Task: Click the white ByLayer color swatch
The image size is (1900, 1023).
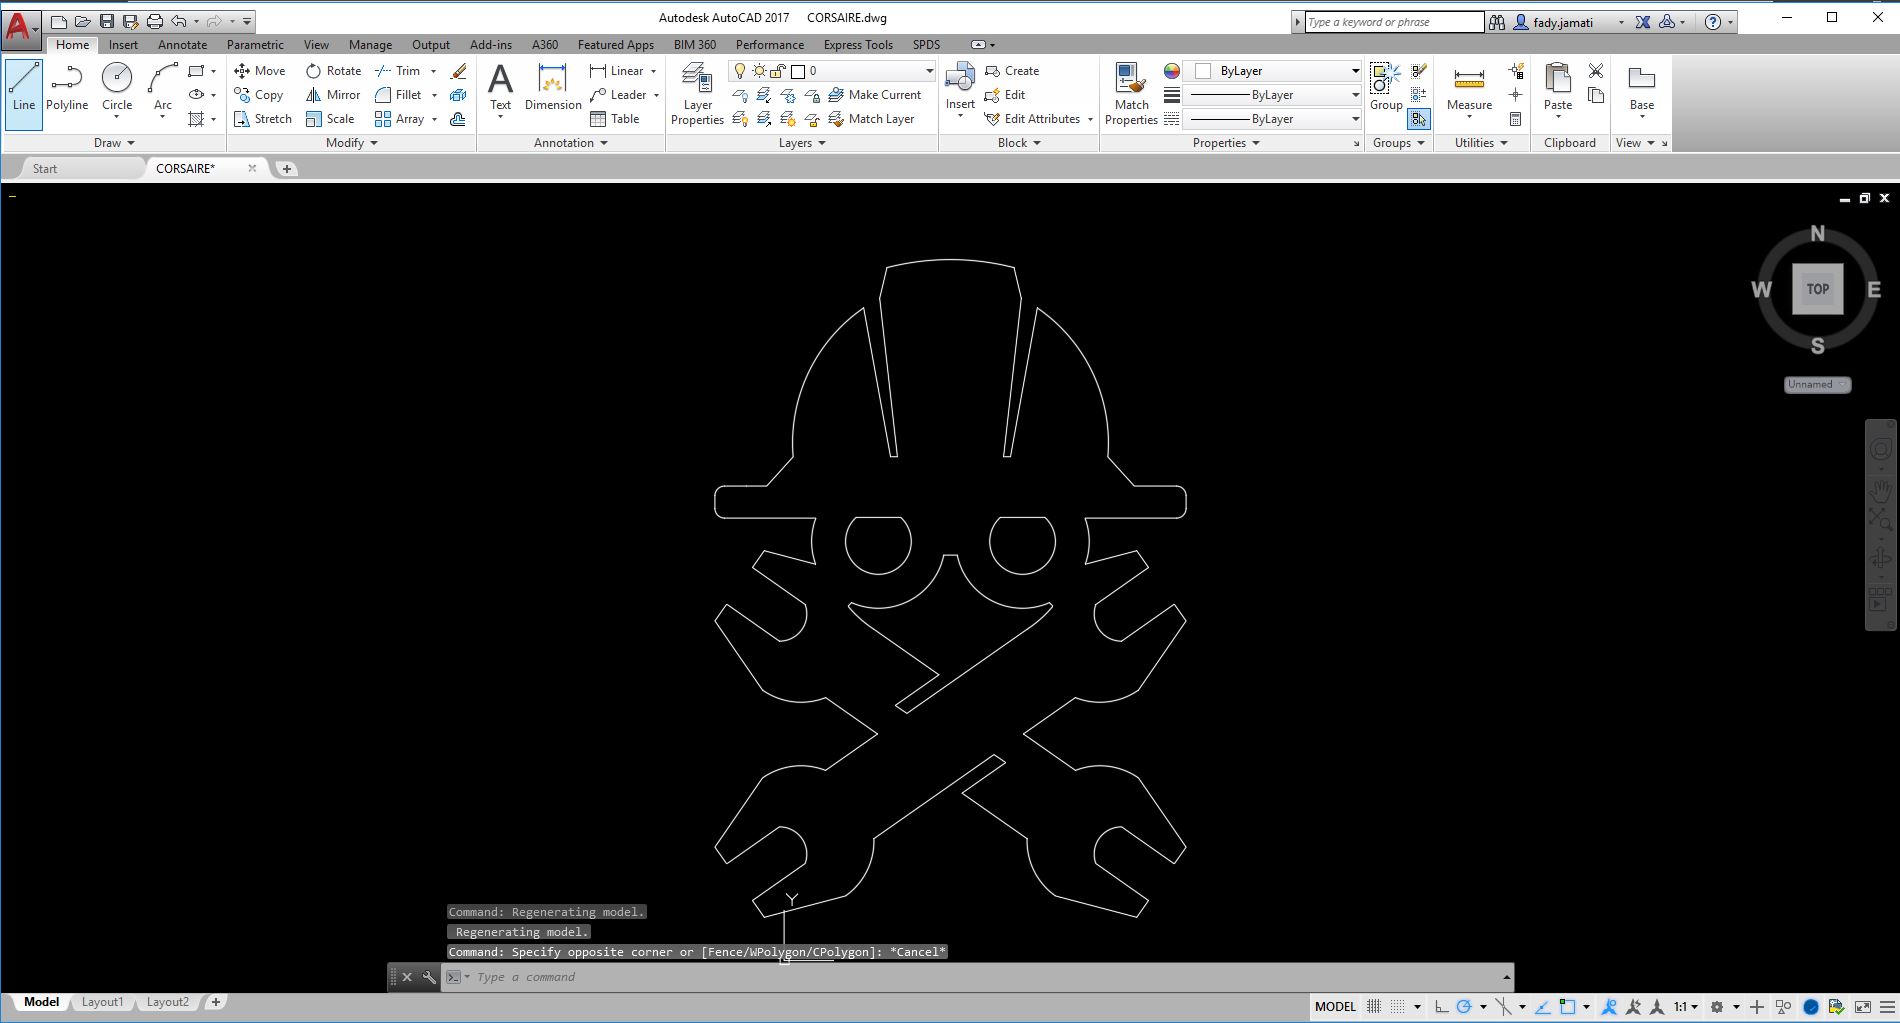Action: pyautogui.click(x=1203, y=71)
